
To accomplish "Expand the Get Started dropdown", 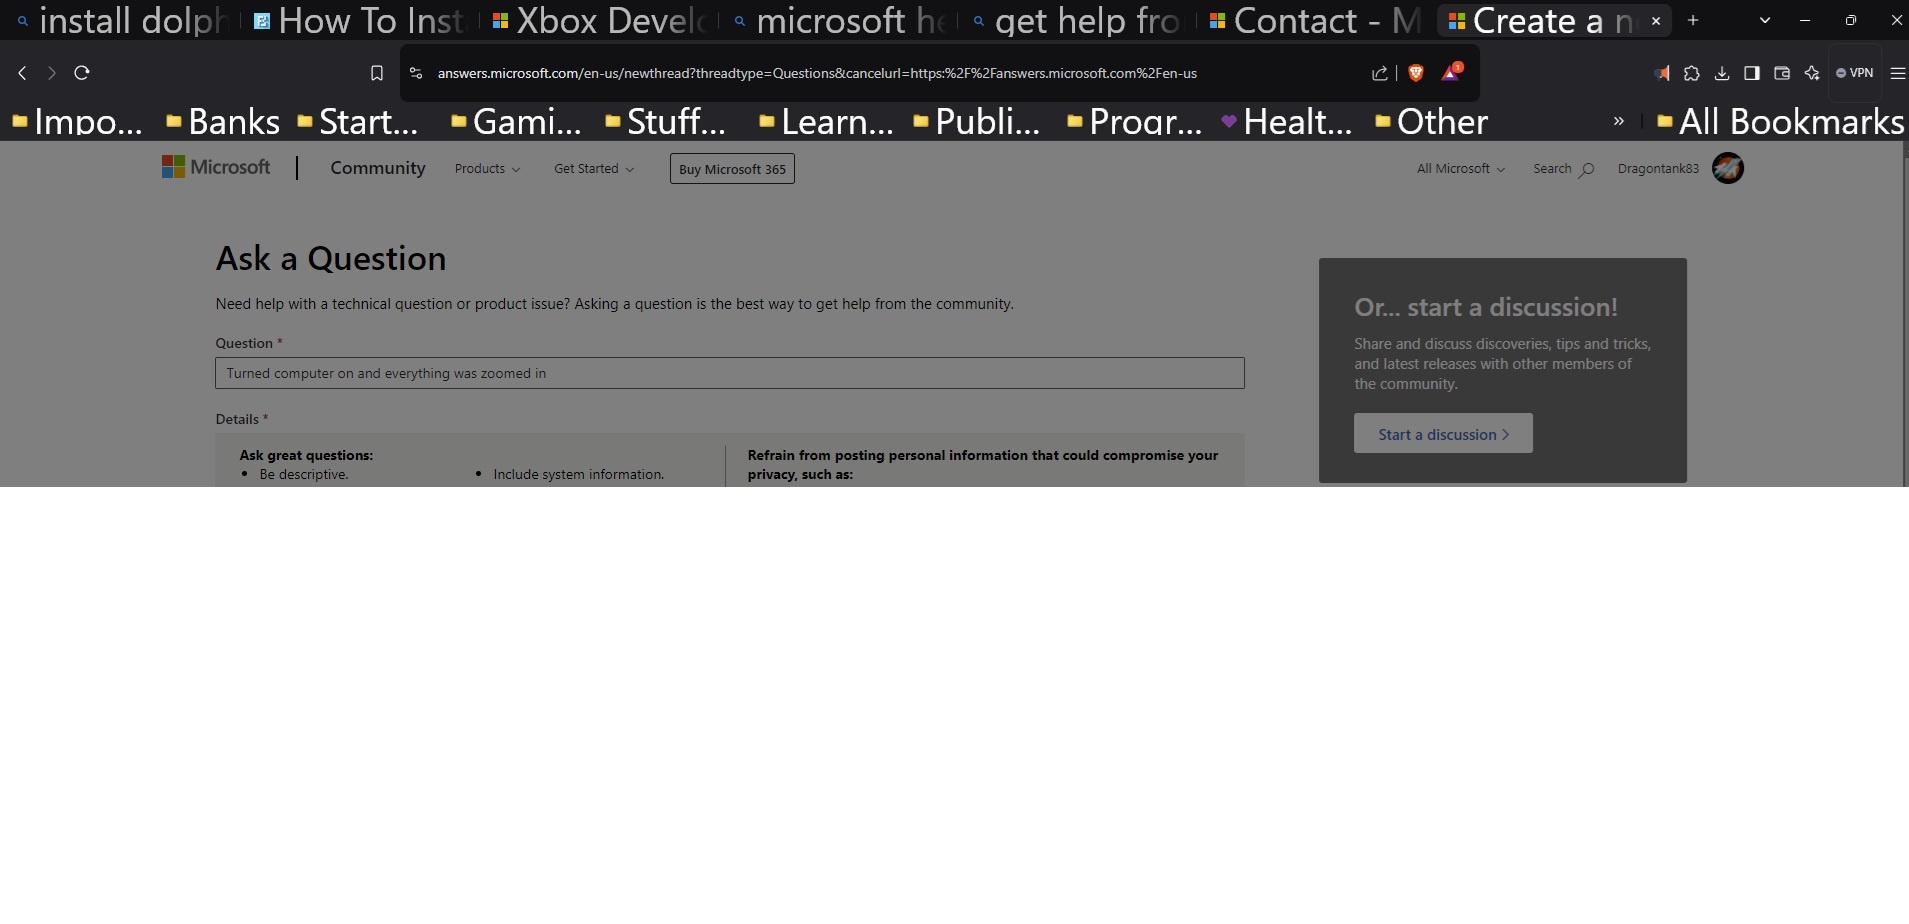I will pos(593,169).
